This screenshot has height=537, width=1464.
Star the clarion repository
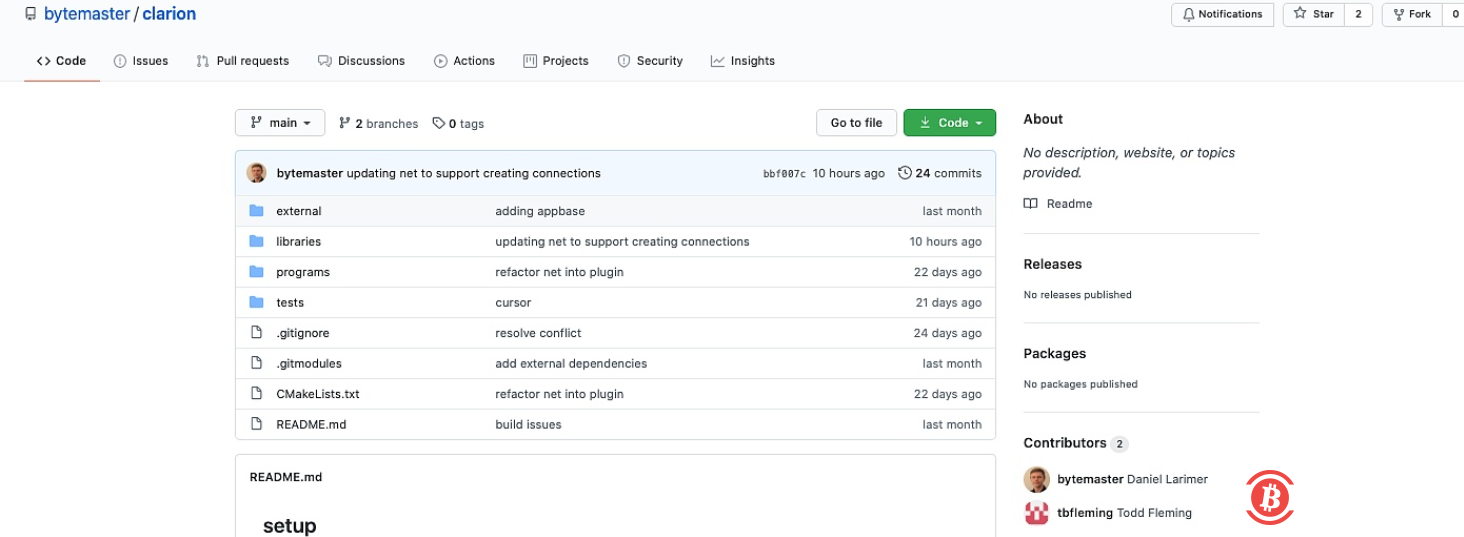tap(1314, 14)
